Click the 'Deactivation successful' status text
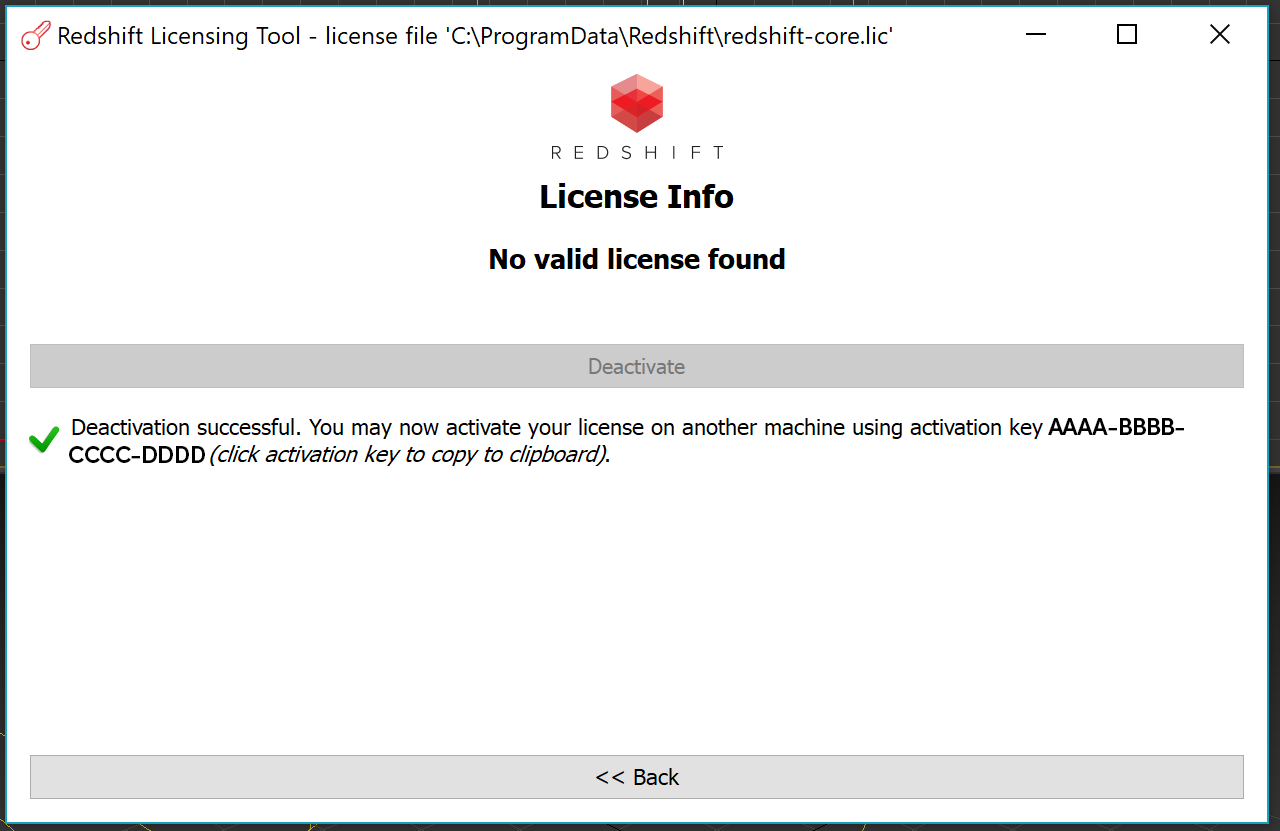This screenshot has width=1280, height=831. click(x=186, y=428)
